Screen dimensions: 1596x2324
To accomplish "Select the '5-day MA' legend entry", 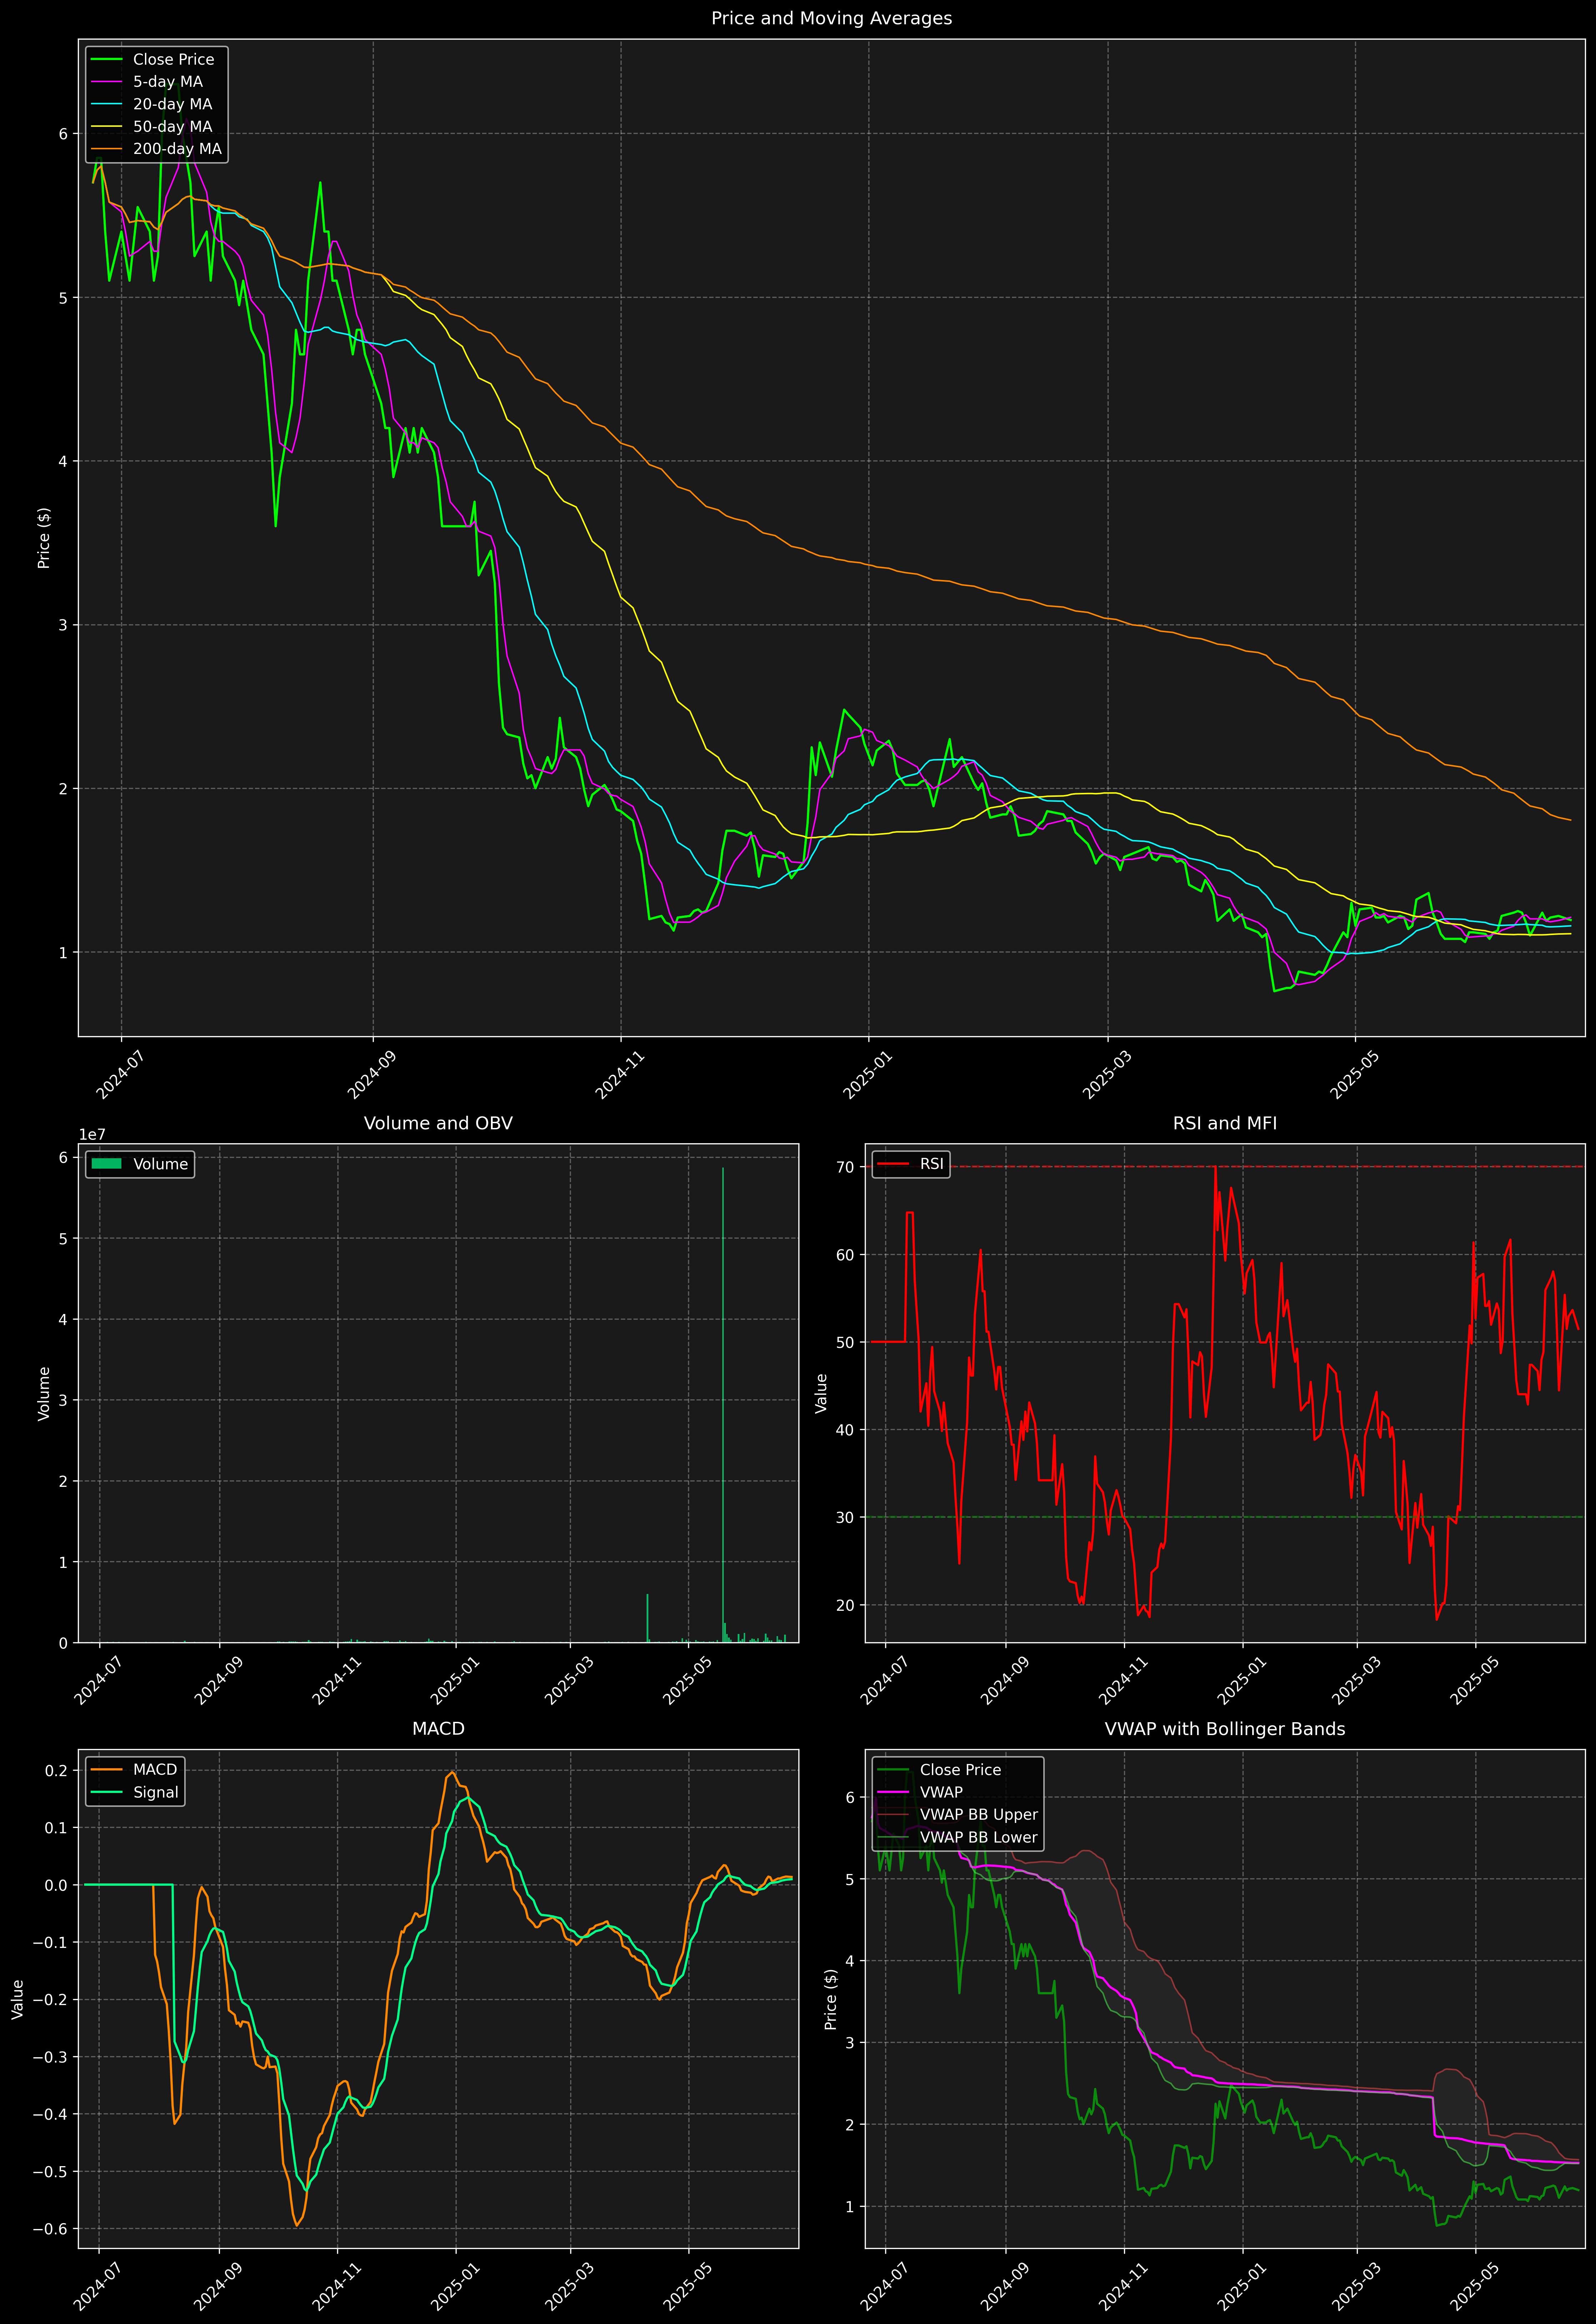I will pyautogui.click(x=168, y=82).
